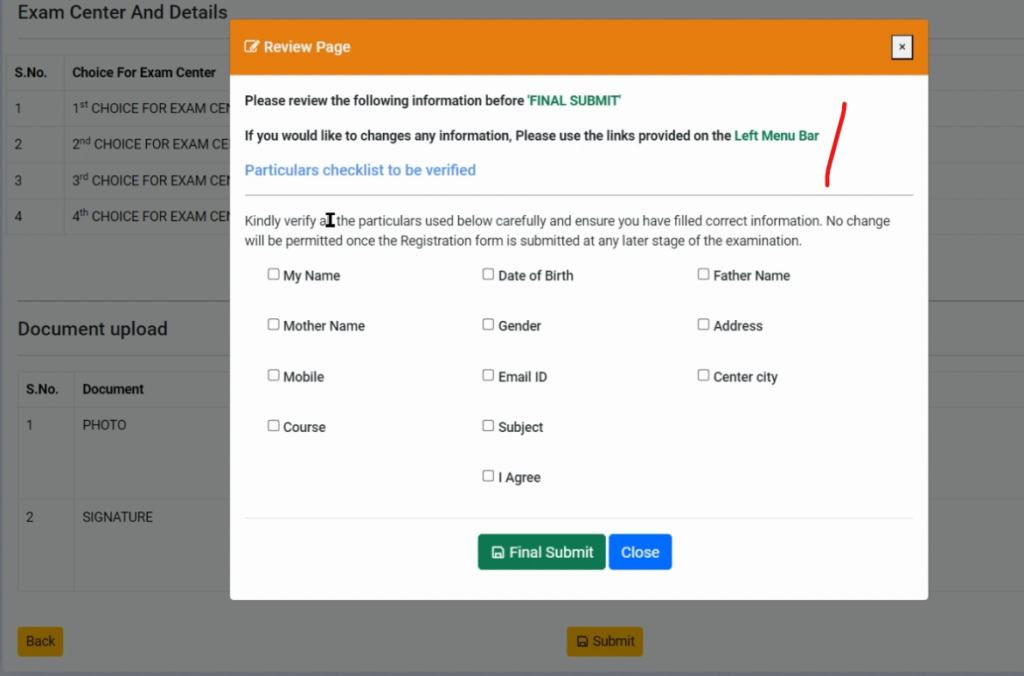The image size is (1024, 676).
Task: Click the edit icon beside Review Page title
Action: (x=252, y=47)
